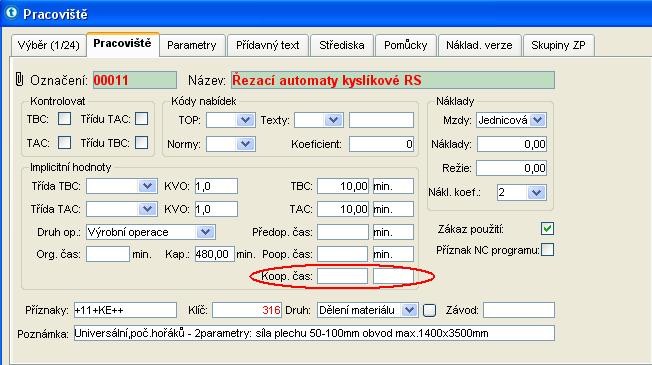Click the Koop. čas unit field
Image resolution: width=652 pixels, height=365 pixels.
[x=393, y=276]
